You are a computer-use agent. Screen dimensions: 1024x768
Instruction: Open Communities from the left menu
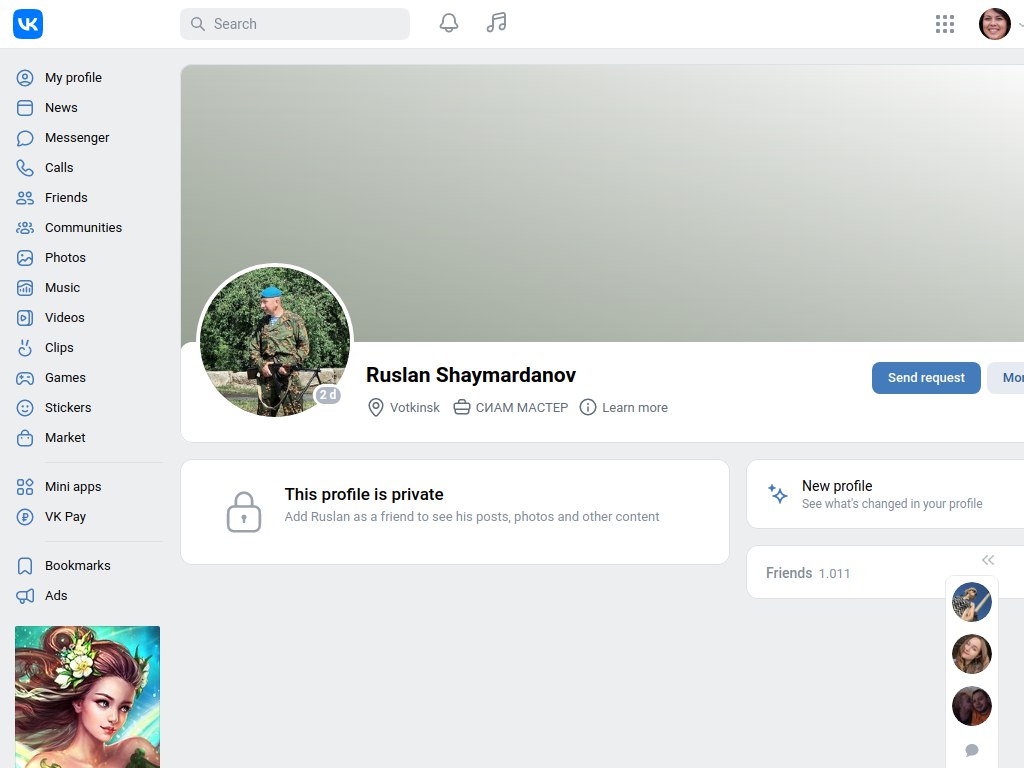[x=82, y=228]
